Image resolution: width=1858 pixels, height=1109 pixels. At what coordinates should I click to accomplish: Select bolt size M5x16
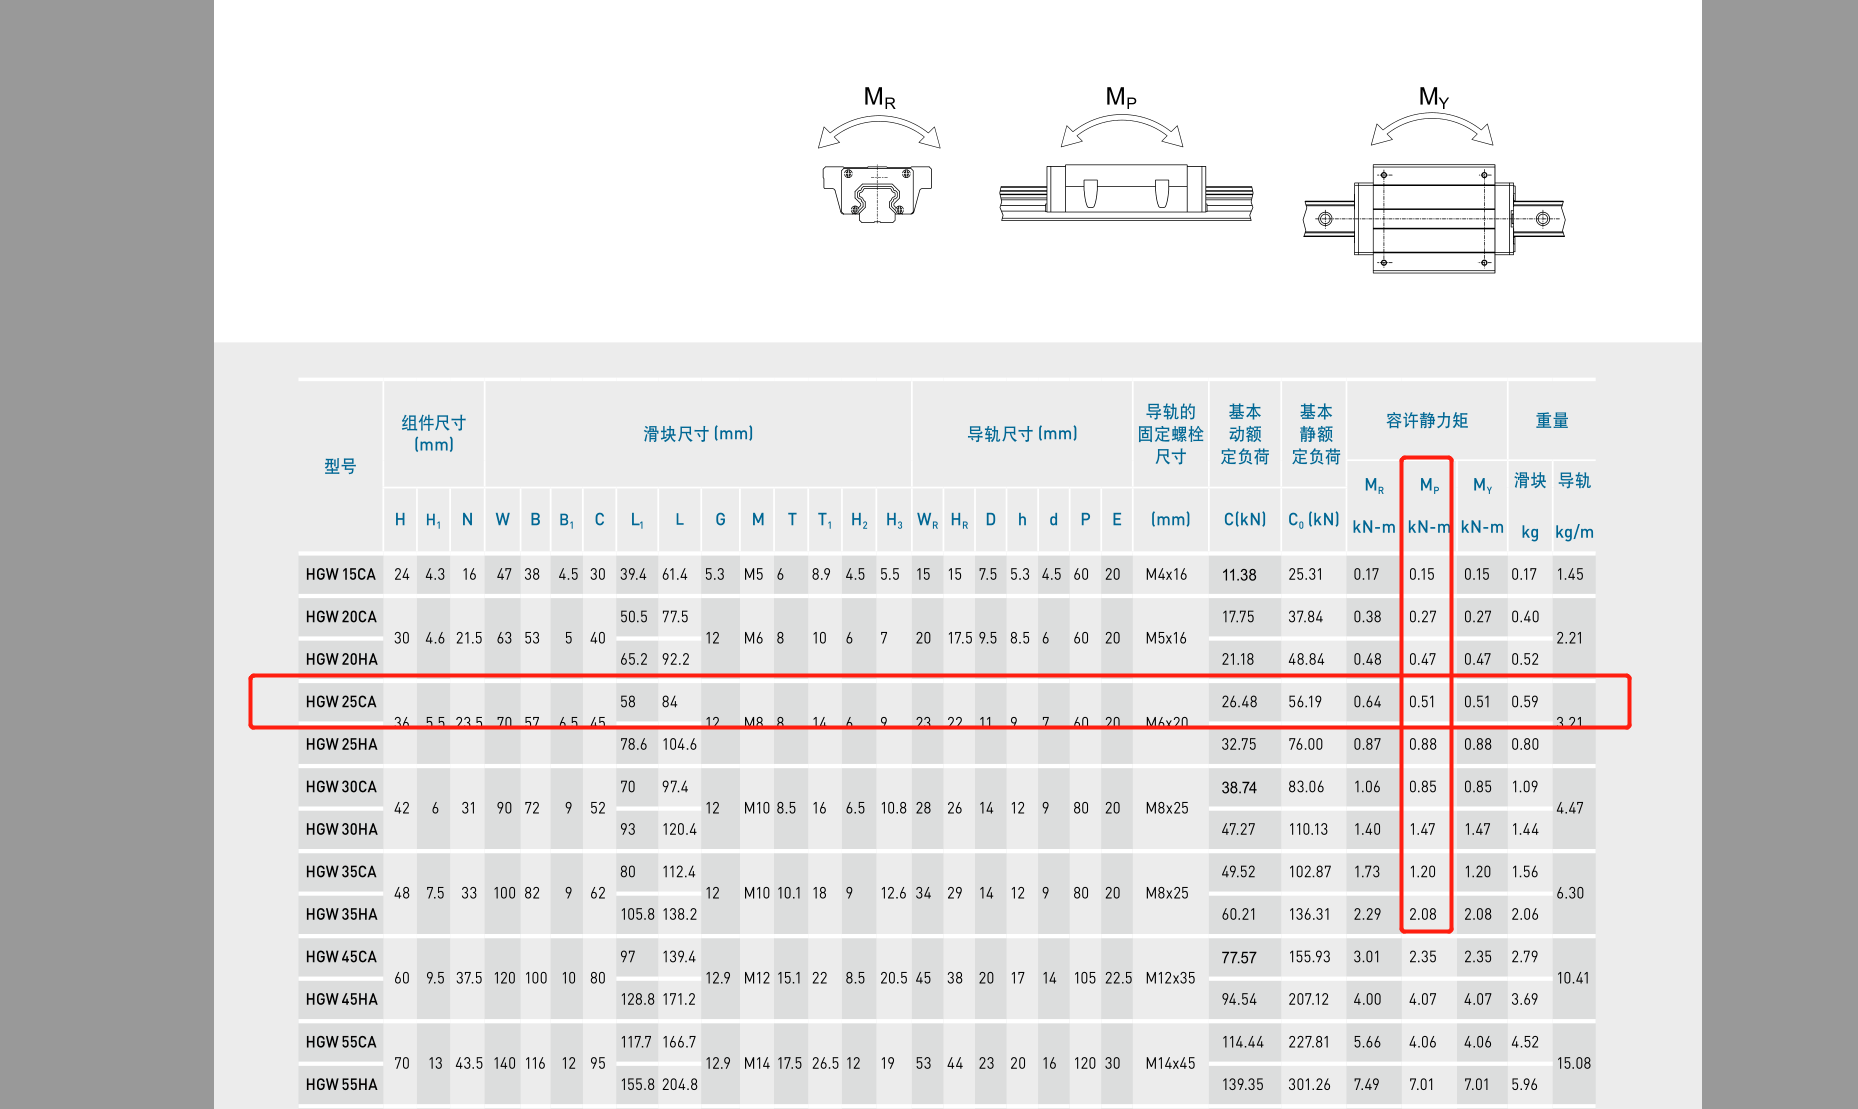pyautogui.click(x=1166, y=638)
